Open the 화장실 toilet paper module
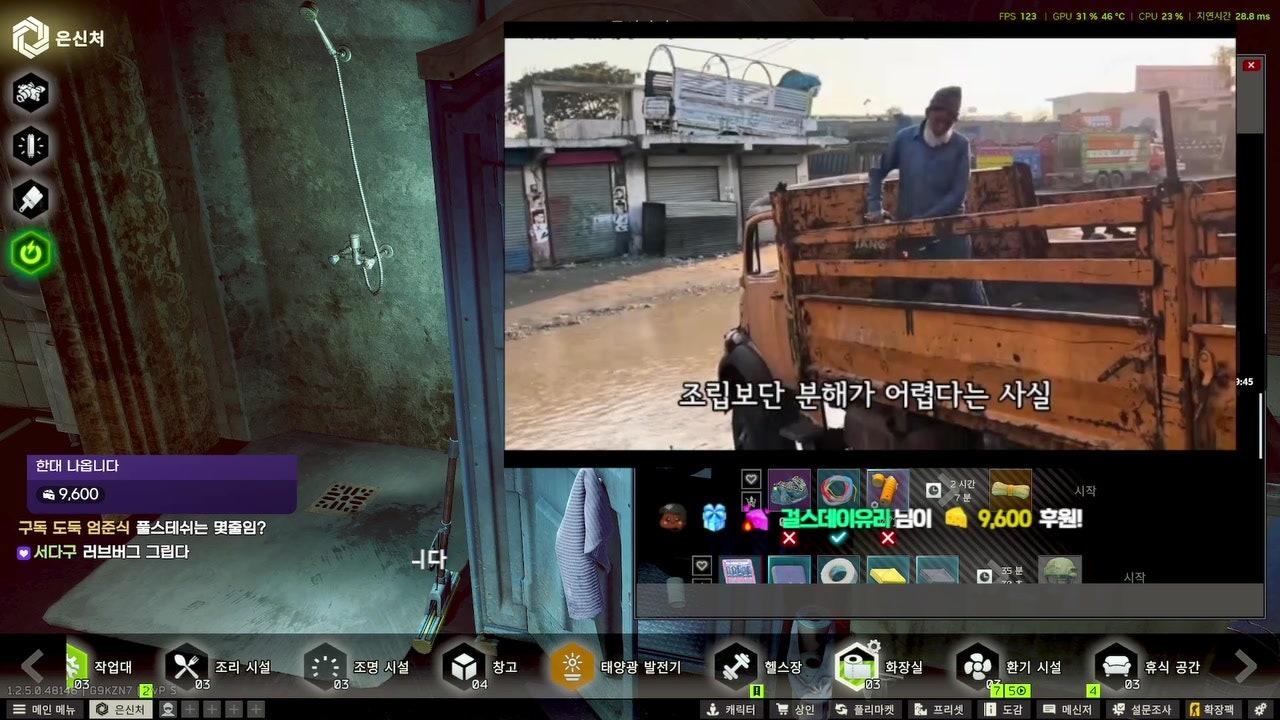1280x720 pixels. (880, 667)
